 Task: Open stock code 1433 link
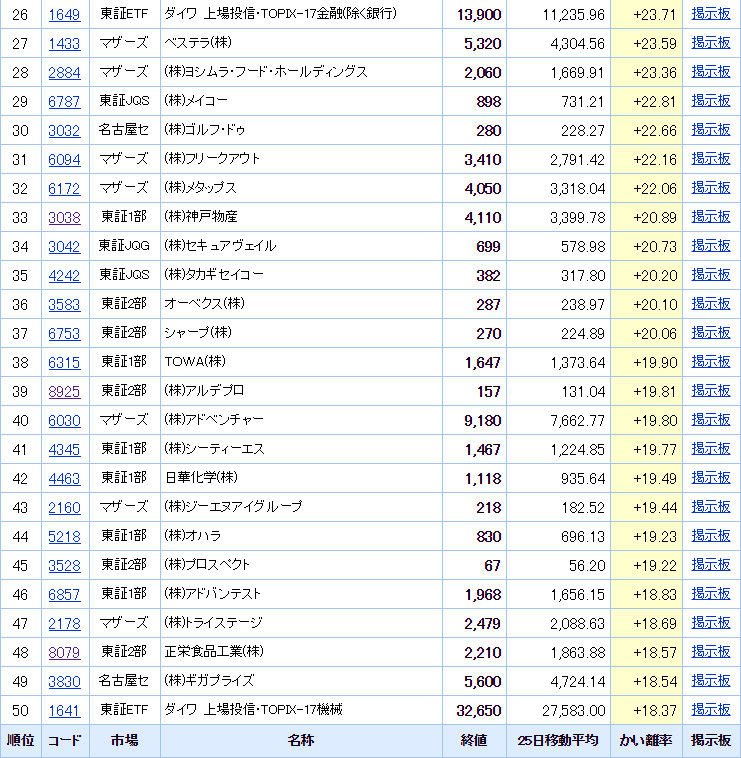(x=64, y=44)
